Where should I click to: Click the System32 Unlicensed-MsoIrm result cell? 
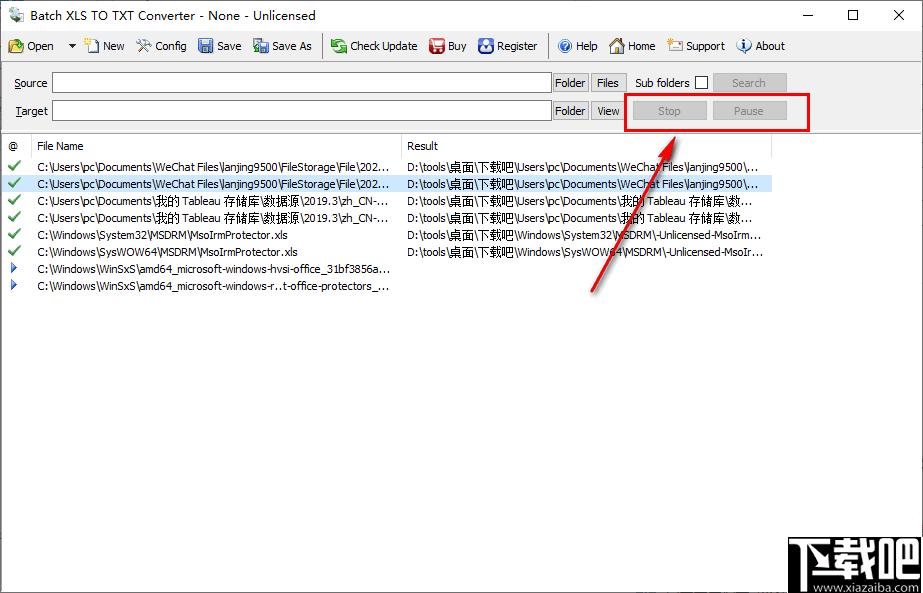tap(584, 235)
